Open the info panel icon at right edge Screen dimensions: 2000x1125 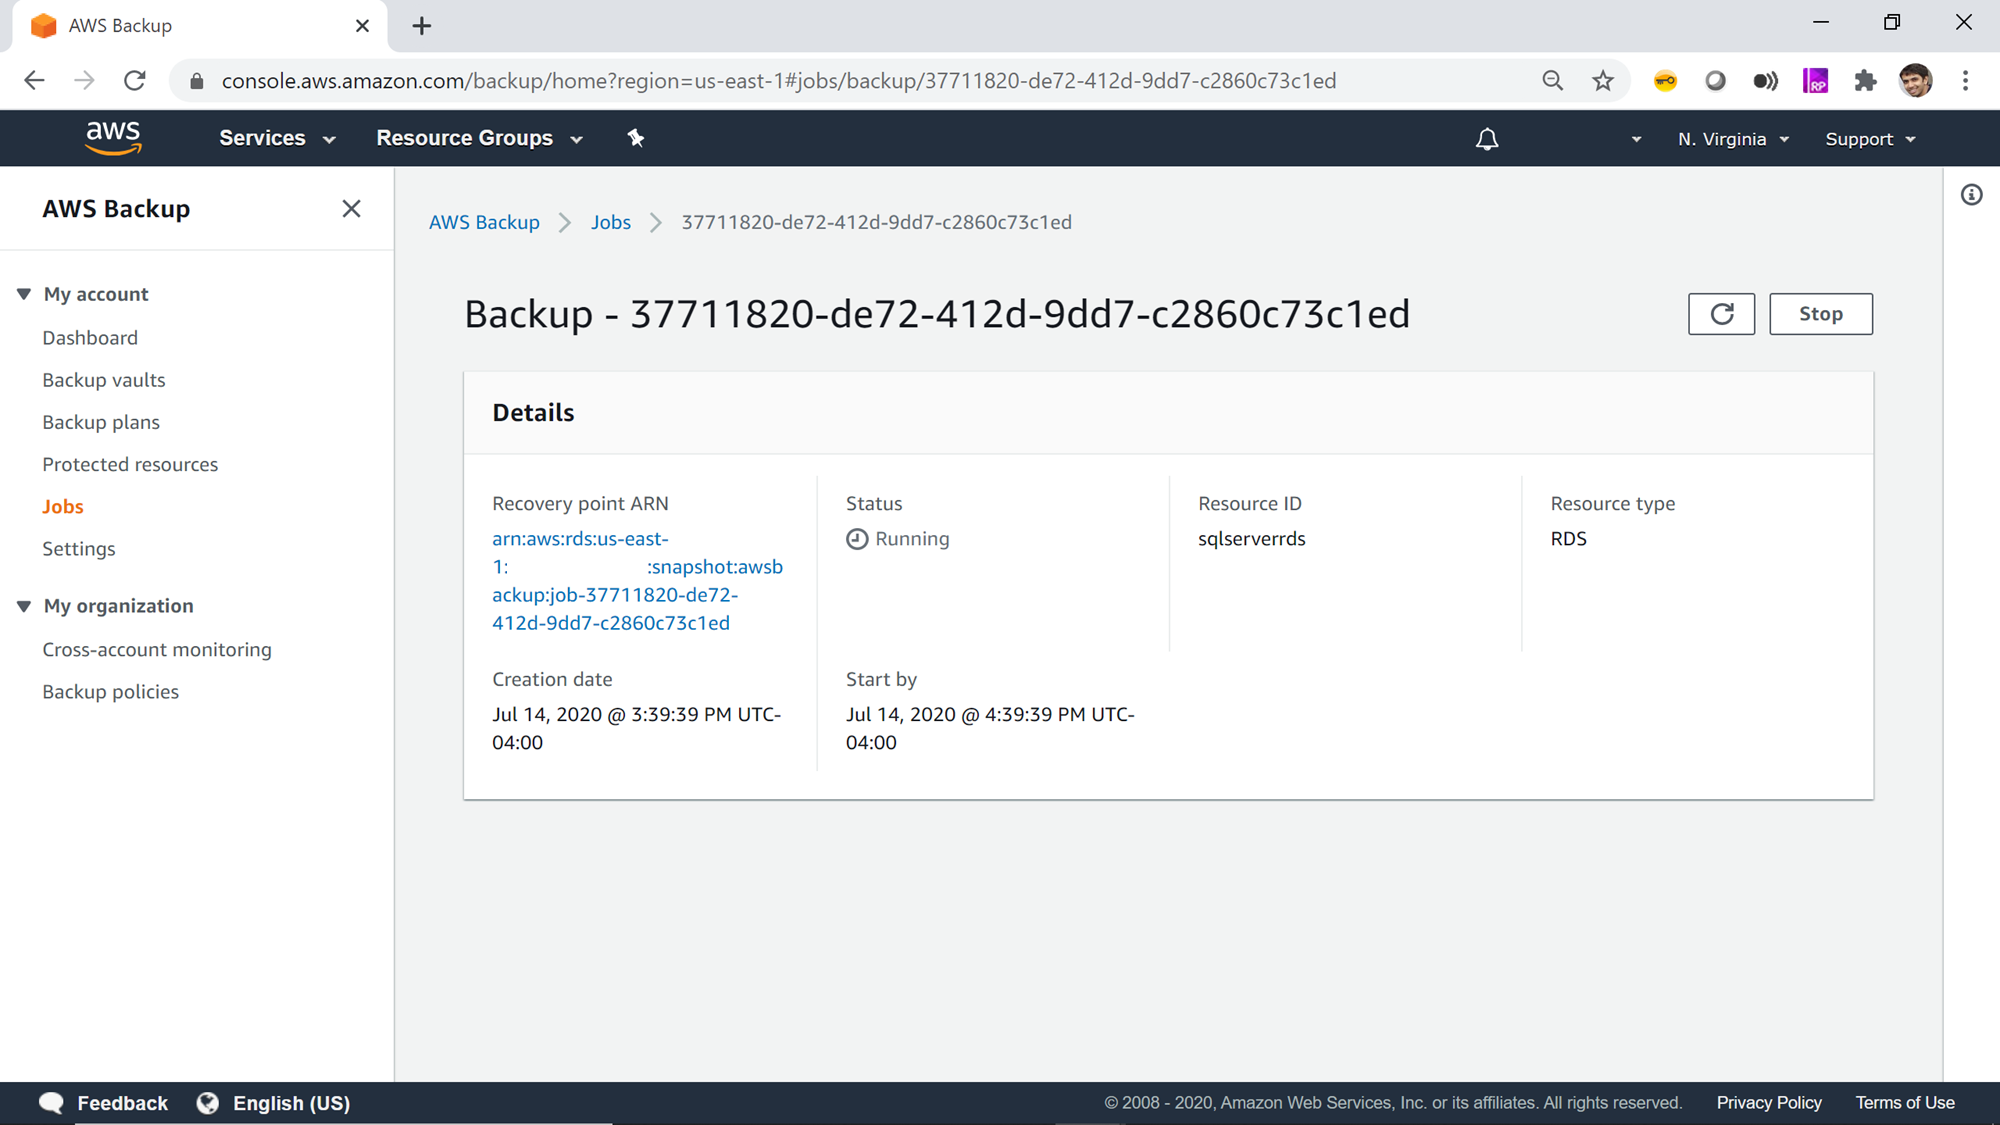(1971, 195)
